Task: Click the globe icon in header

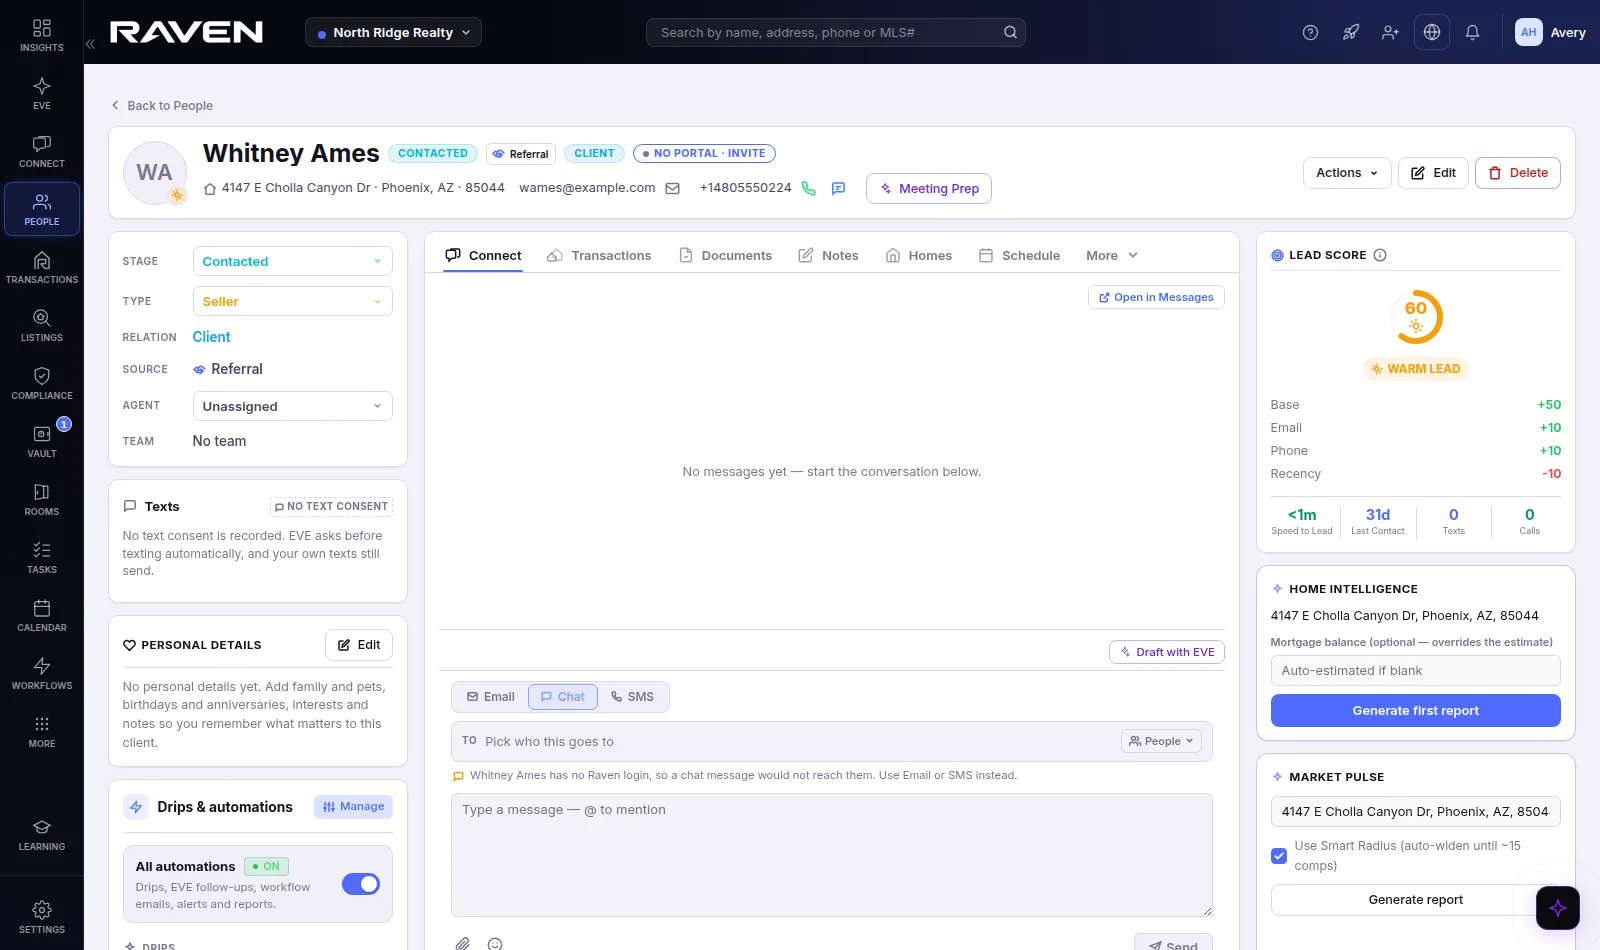Action: point(1432,32)
